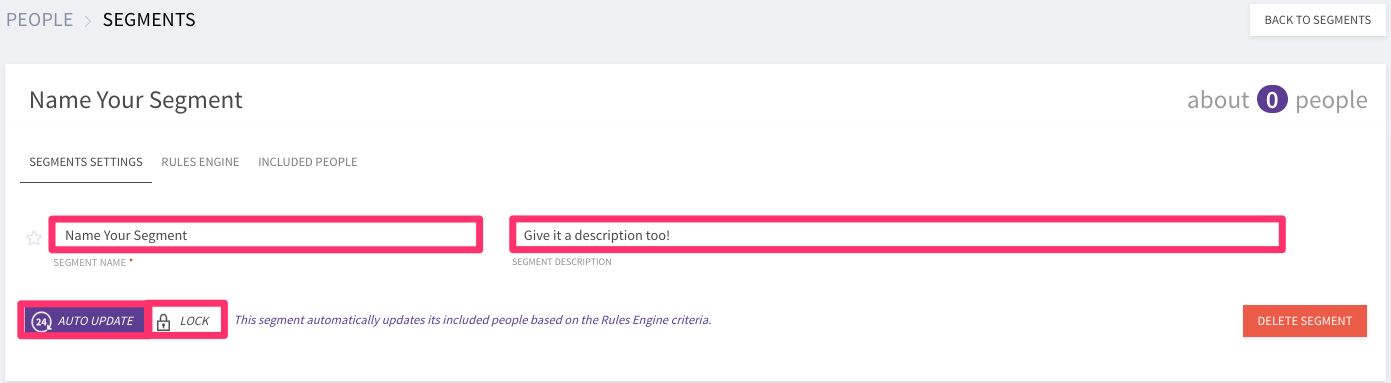Star this segment as a favorite
1391x383 pixels.
[x=34, y=237]
